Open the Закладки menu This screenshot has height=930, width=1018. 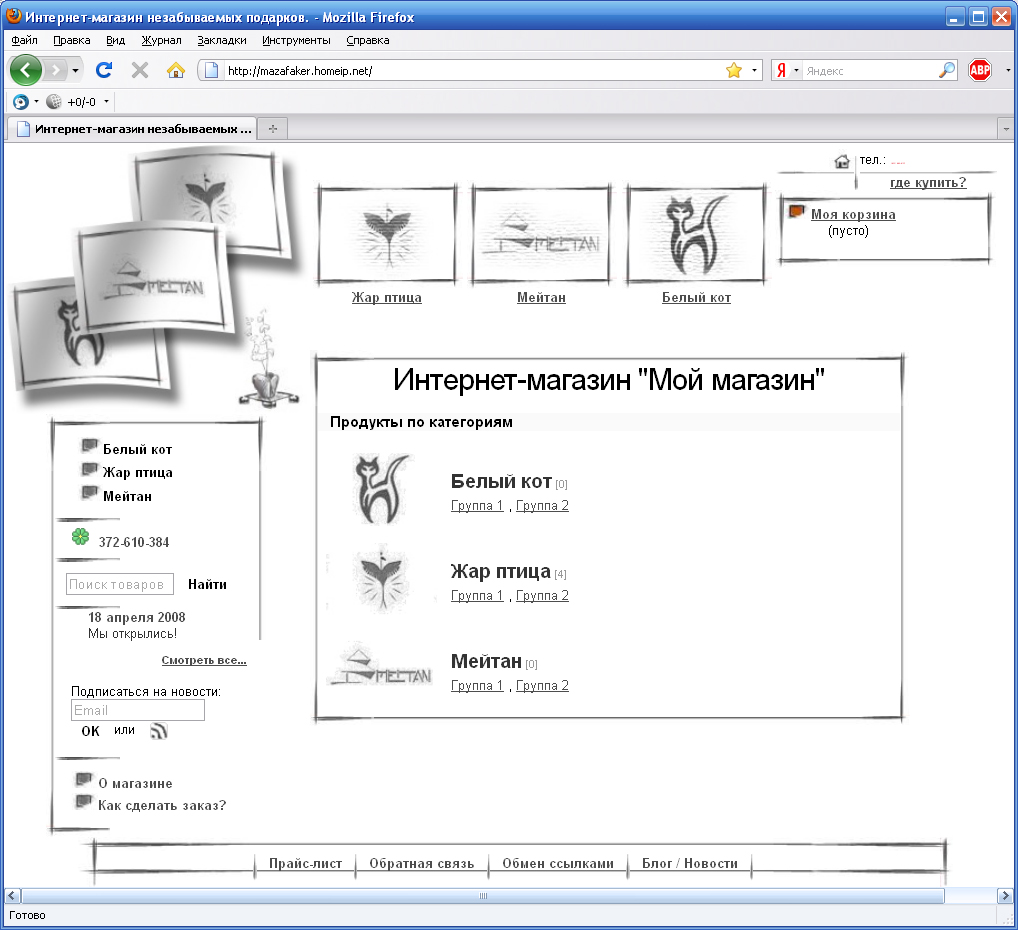point(222,40)
